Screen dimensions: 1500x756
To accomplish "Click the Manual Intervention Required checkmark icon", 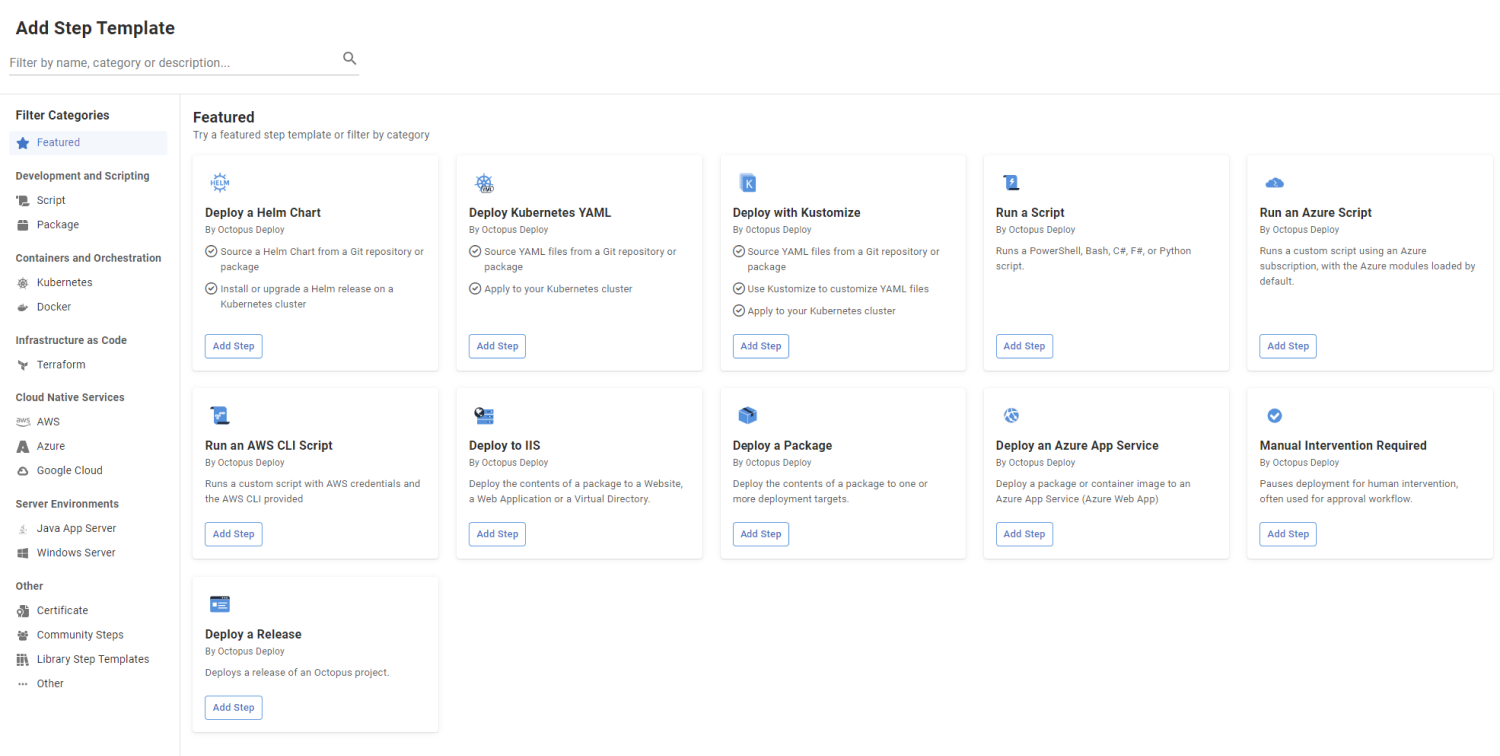I will coord(1274,416).
